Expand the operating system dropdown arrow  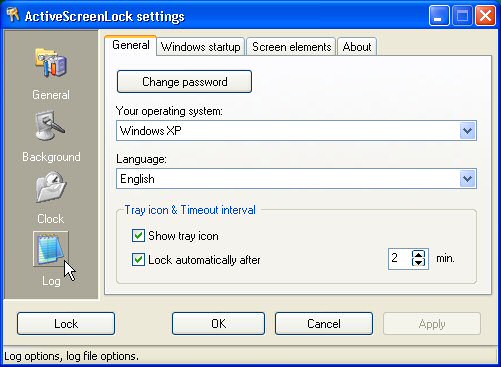tap(467, 131)
